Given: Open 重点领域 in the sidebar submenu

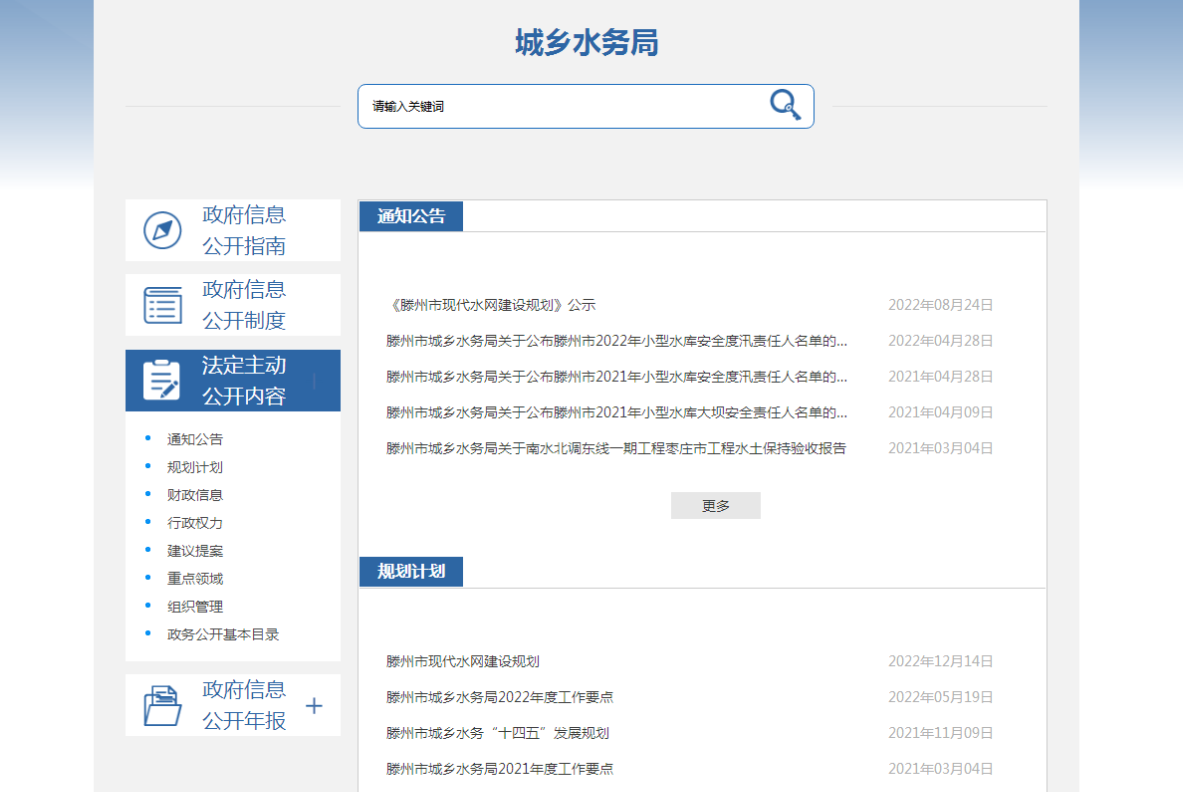Looking at the screenshot, I should [x=195, y=579].
